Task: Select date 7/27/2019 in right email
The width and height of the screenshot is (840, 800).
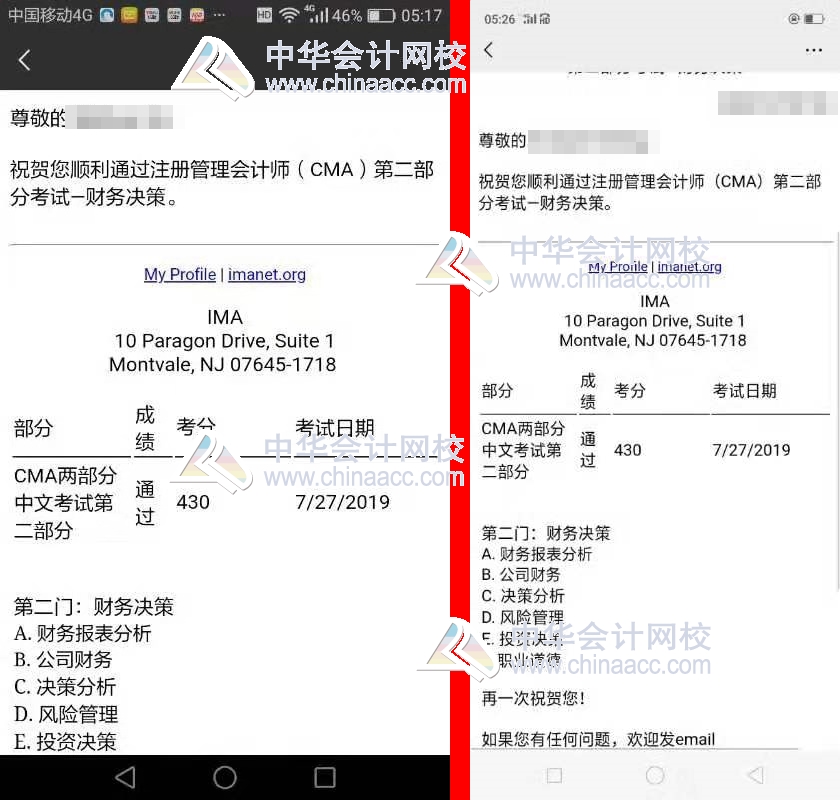Action: coord(751,450)
